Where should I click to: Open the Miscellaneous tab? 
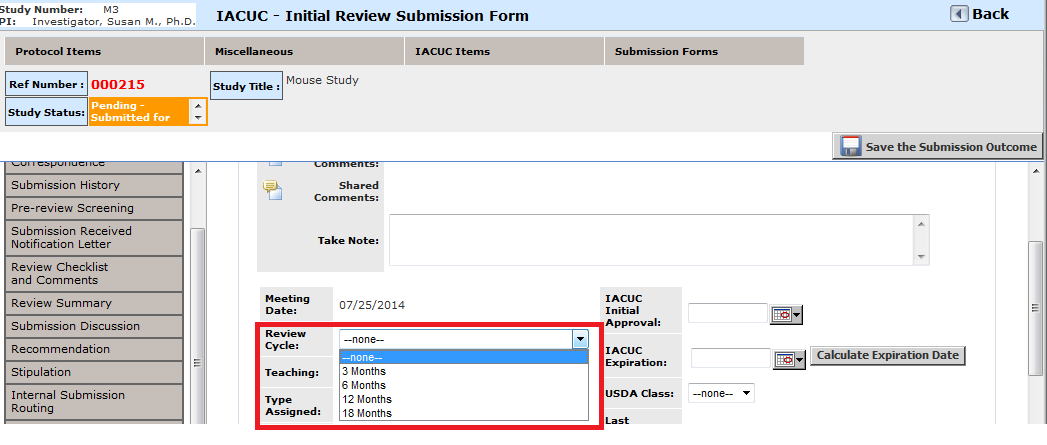pos(304,51)
